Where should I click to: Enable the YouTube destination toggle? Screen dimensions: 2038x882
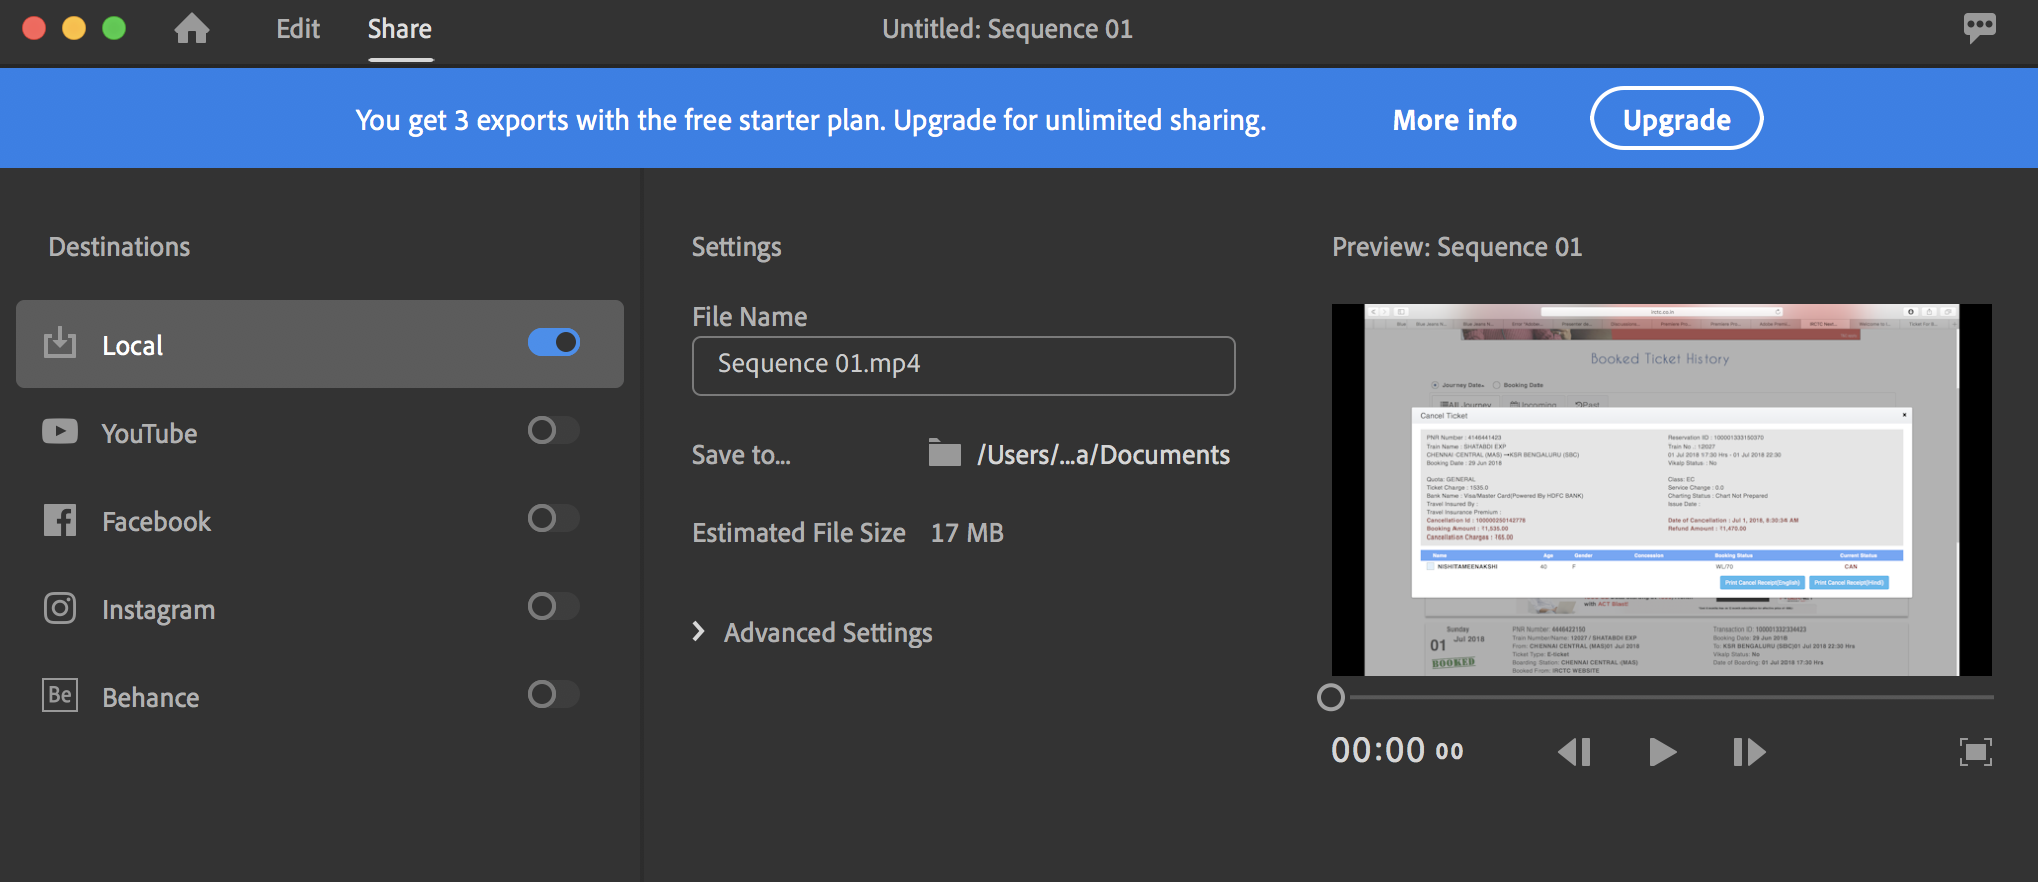tap(554, 431)
